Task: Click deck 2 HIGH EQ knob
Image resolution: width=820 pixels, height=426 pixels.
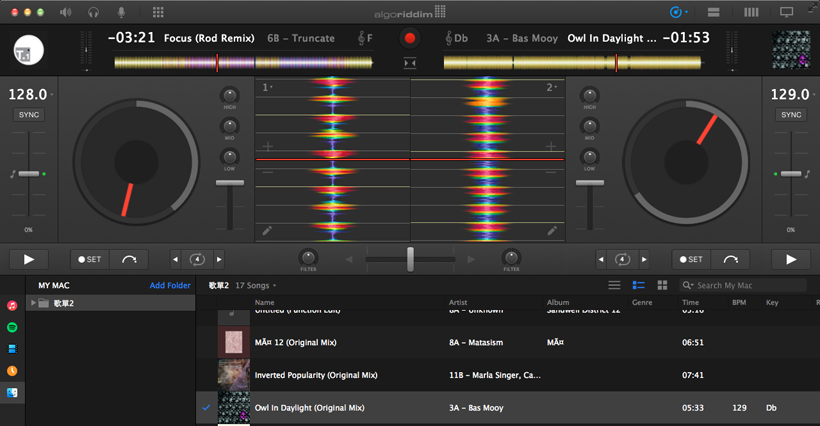Action: 589,95
